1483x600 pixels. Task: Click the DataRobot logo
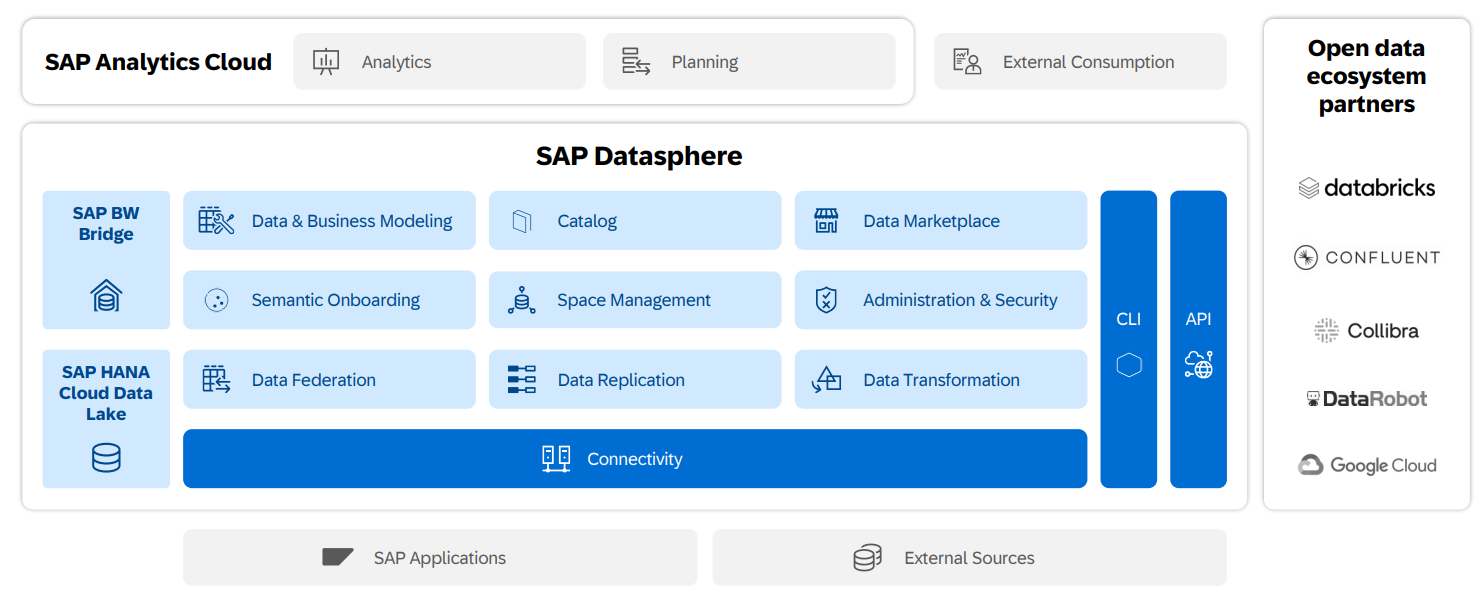(1366, 399)
